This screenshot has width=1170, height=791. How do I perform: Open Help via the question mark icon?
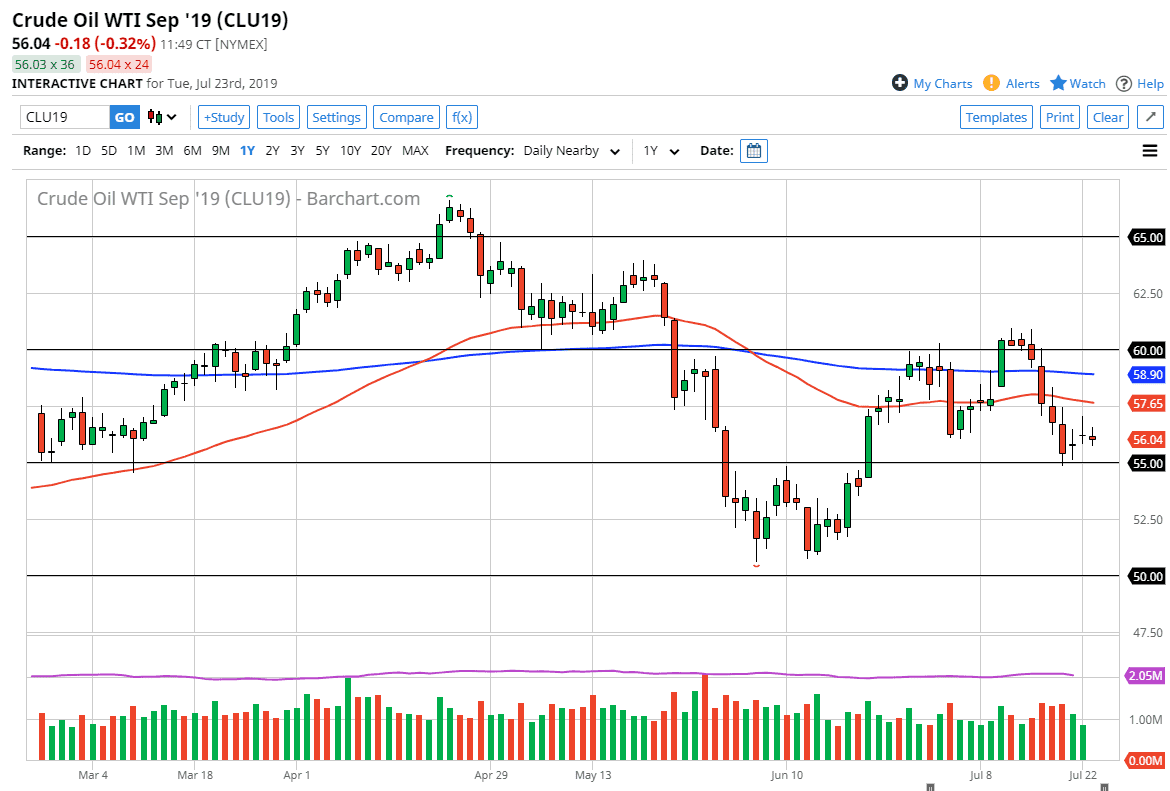tap(1123, 83)
